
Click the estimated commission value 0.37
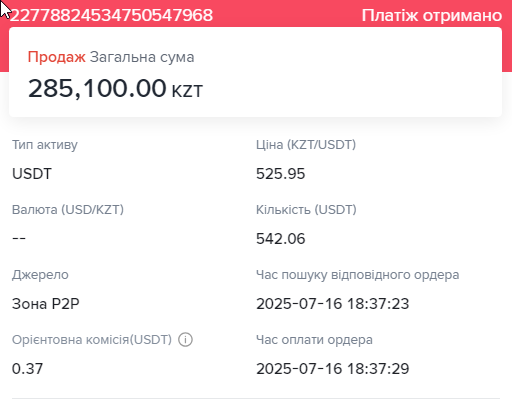27,369
